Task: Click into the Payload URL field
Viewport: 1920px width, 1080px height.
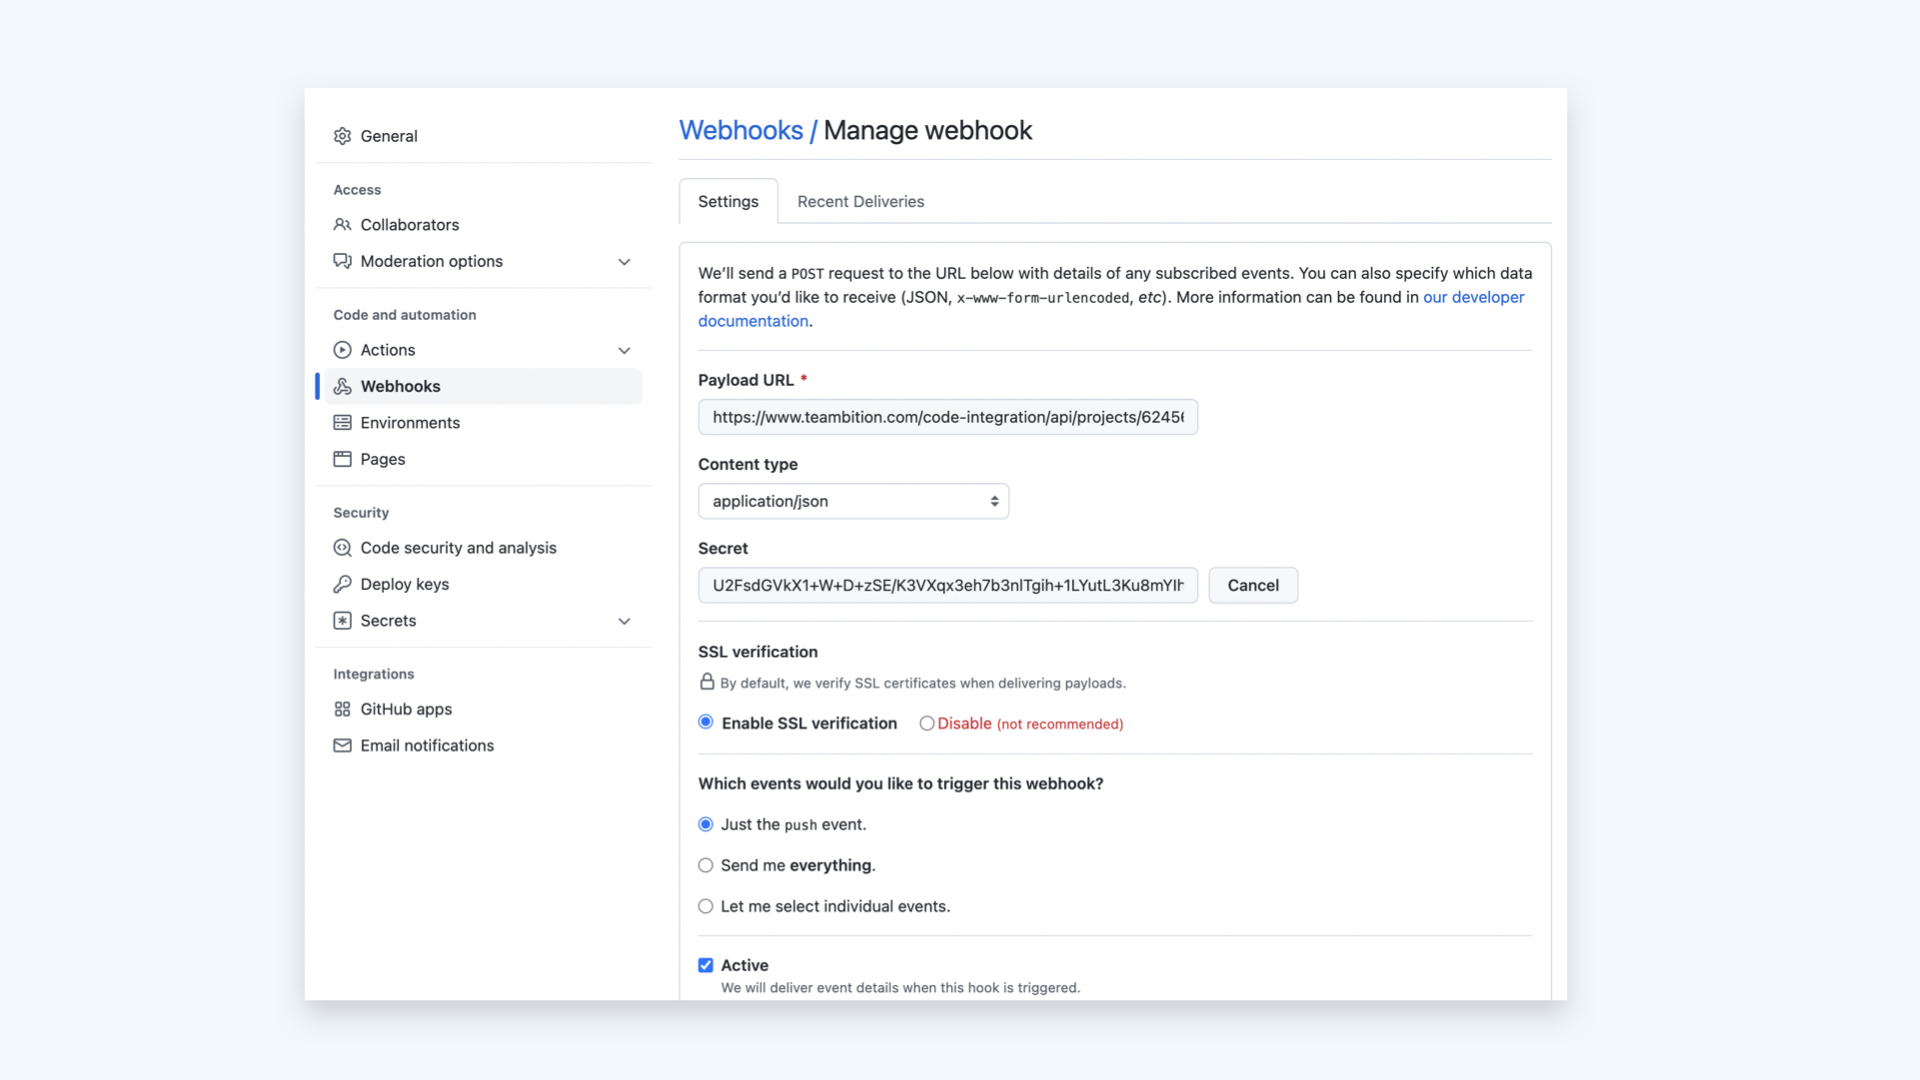Action: click(x=947, y=417)
